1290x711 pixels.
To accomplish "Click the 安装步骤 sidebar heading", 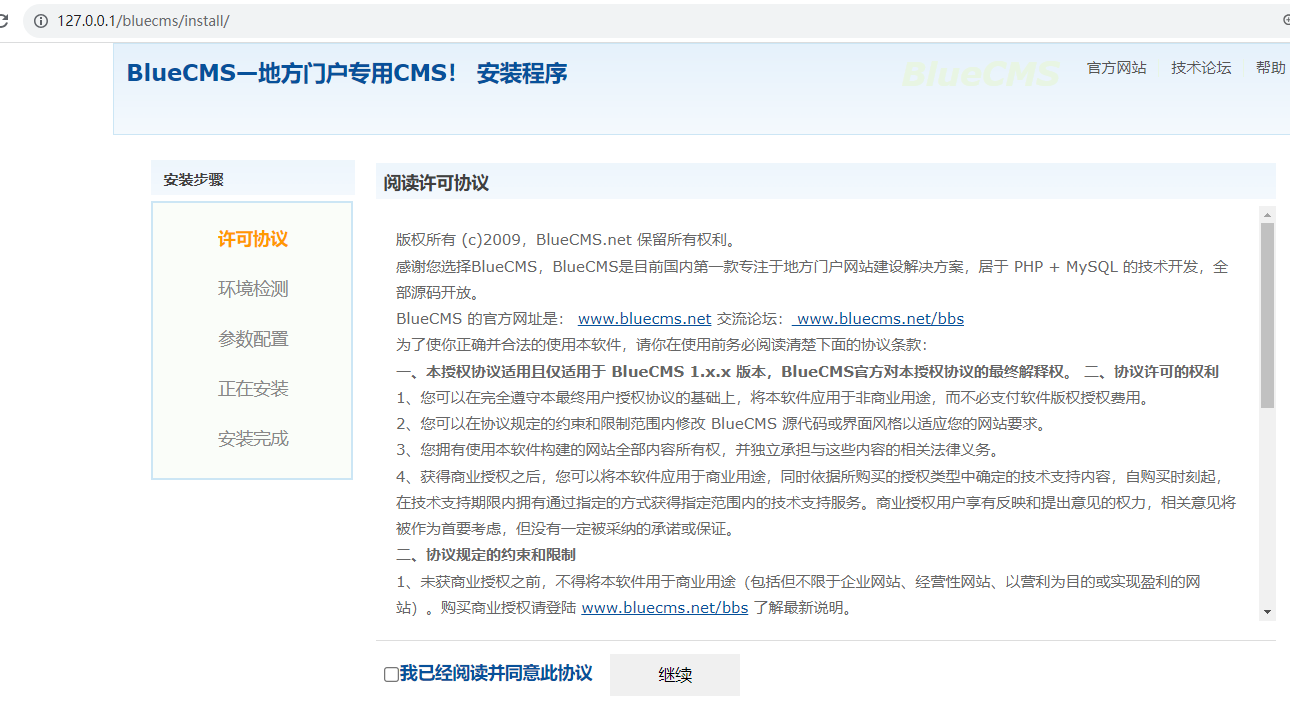I will pyautogui.click(x=194, y=180).
